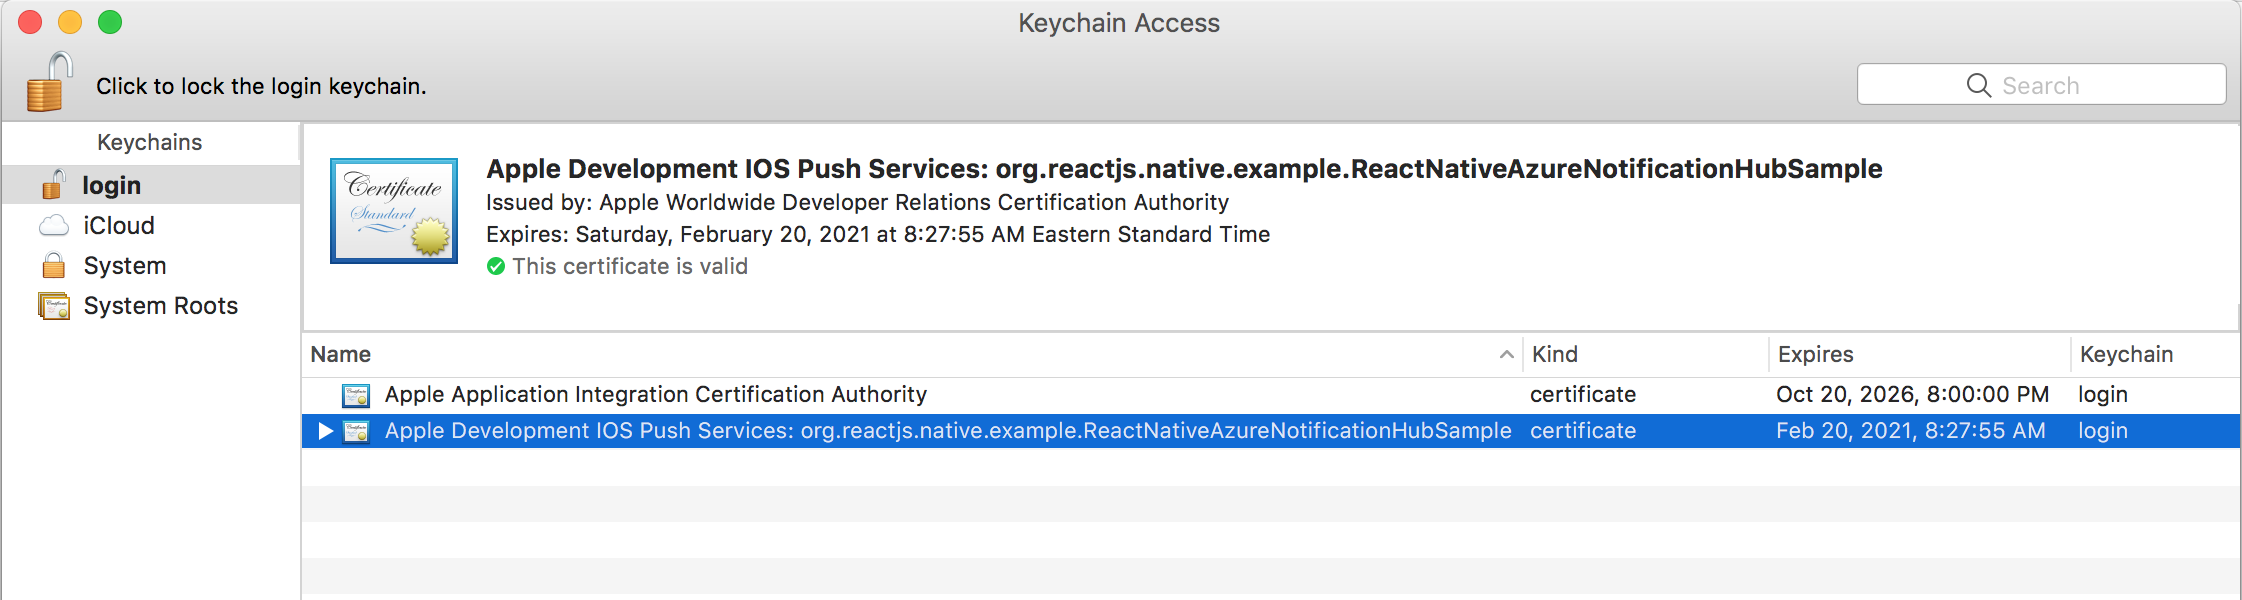This screenshot has width=2242, height=600.
Task: Select Apple Application Integration Certification Authority row
Action: pyautogui.click(x=1270, y=395)
